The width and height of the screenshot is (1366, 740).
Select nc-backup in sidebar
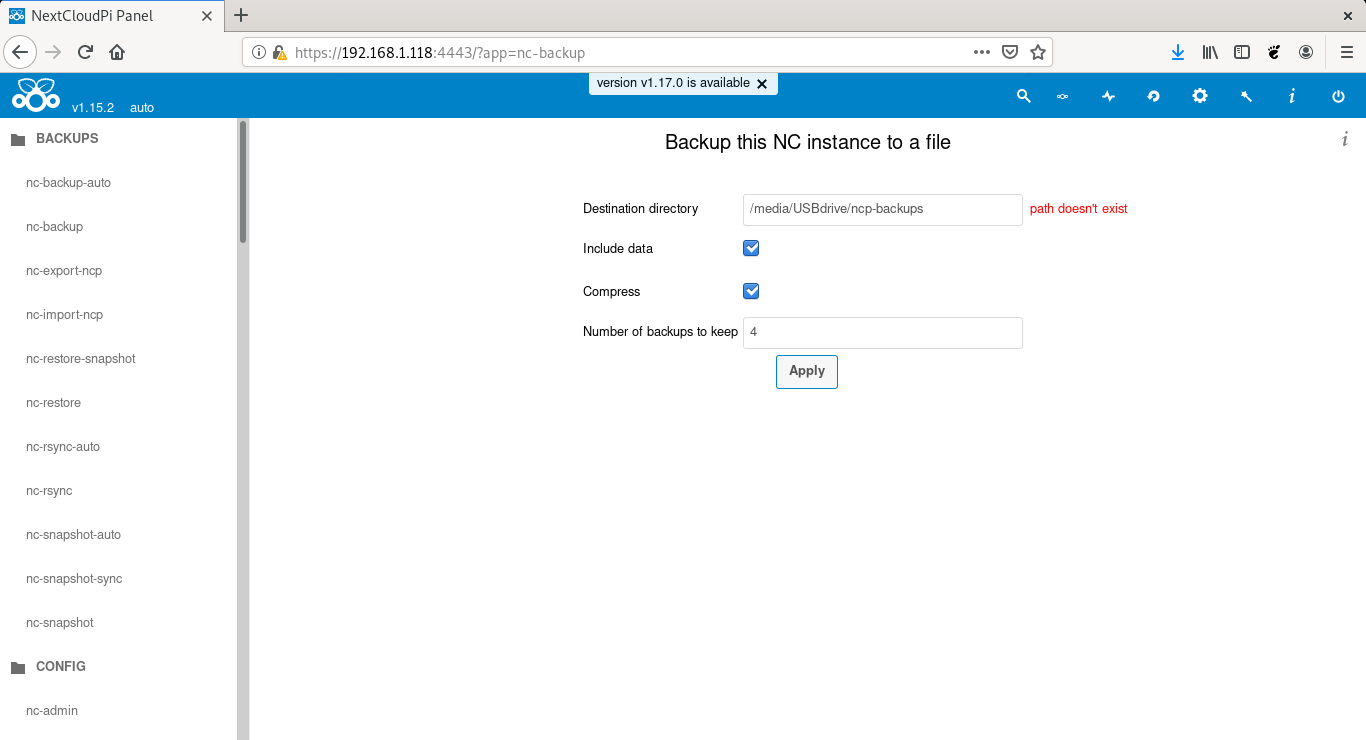[54, 227]
